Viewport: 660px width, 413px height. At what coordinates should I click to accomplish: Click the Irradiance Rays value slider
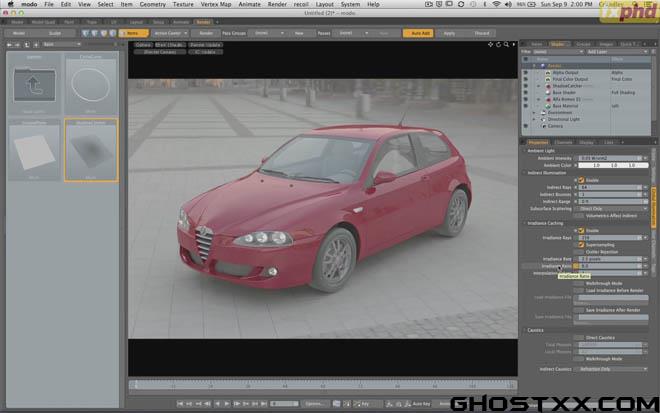[610, 238]
